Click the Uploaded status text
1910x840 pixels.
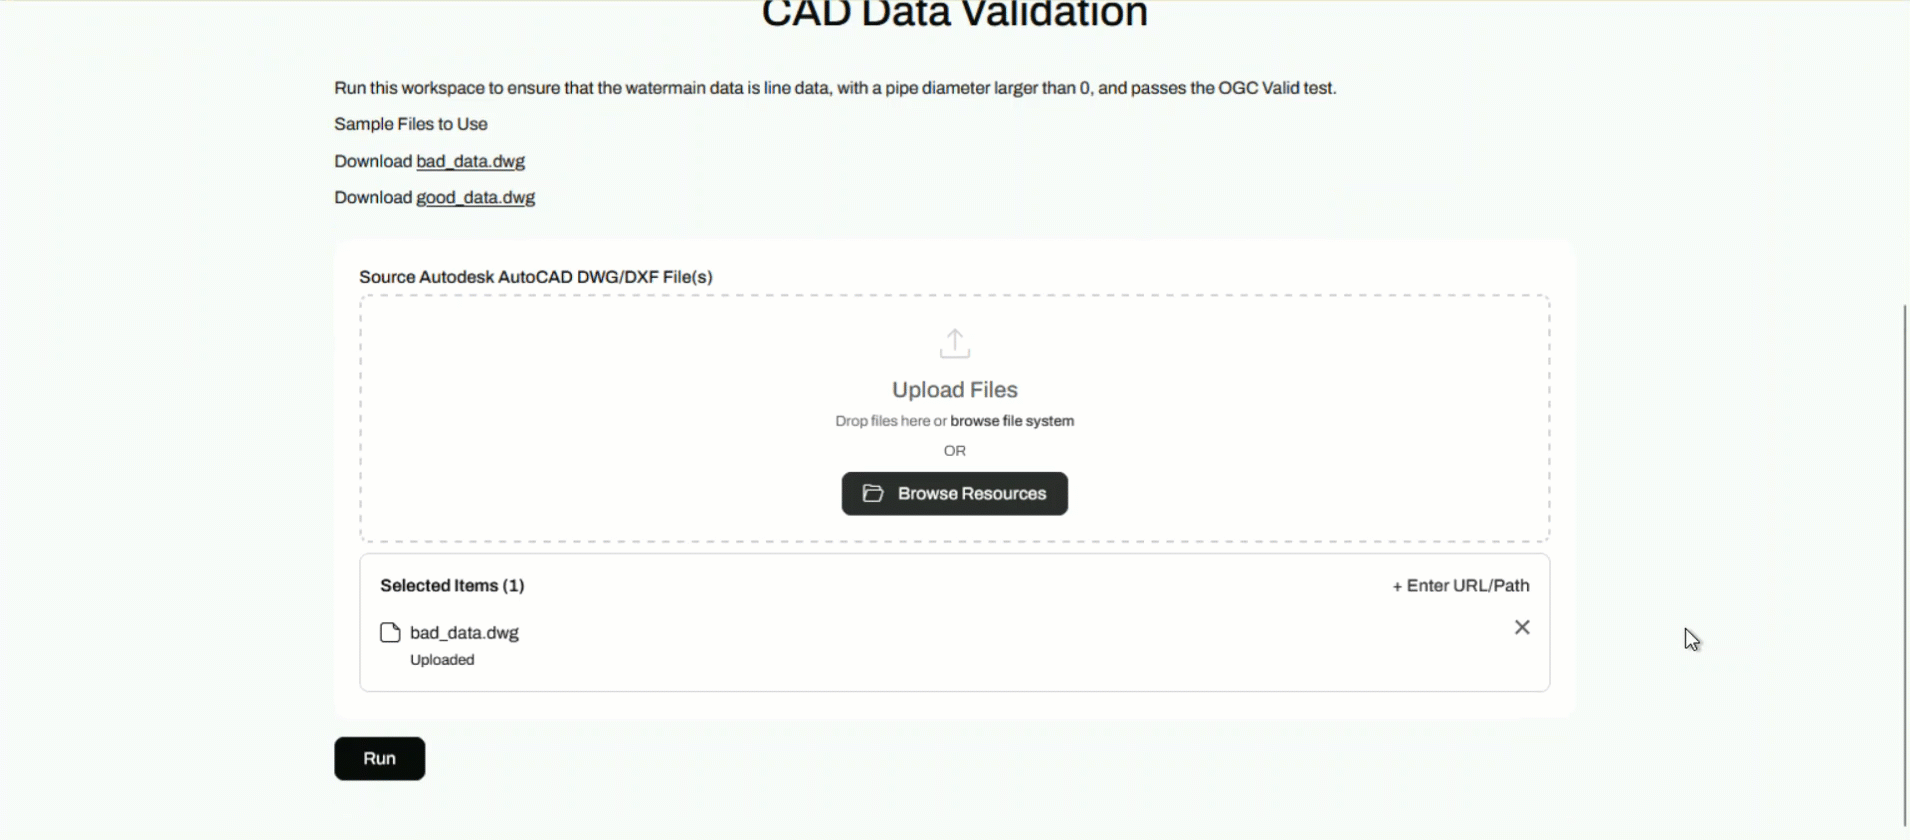(442, 660)
